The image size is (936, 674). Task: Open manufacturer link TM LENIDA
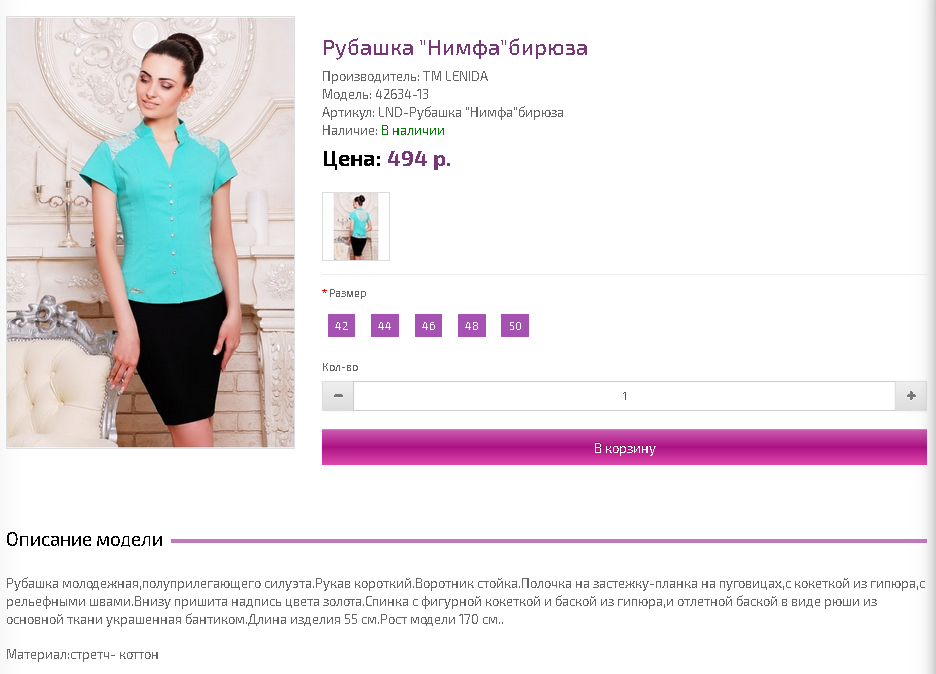click(x=455, y=76)
